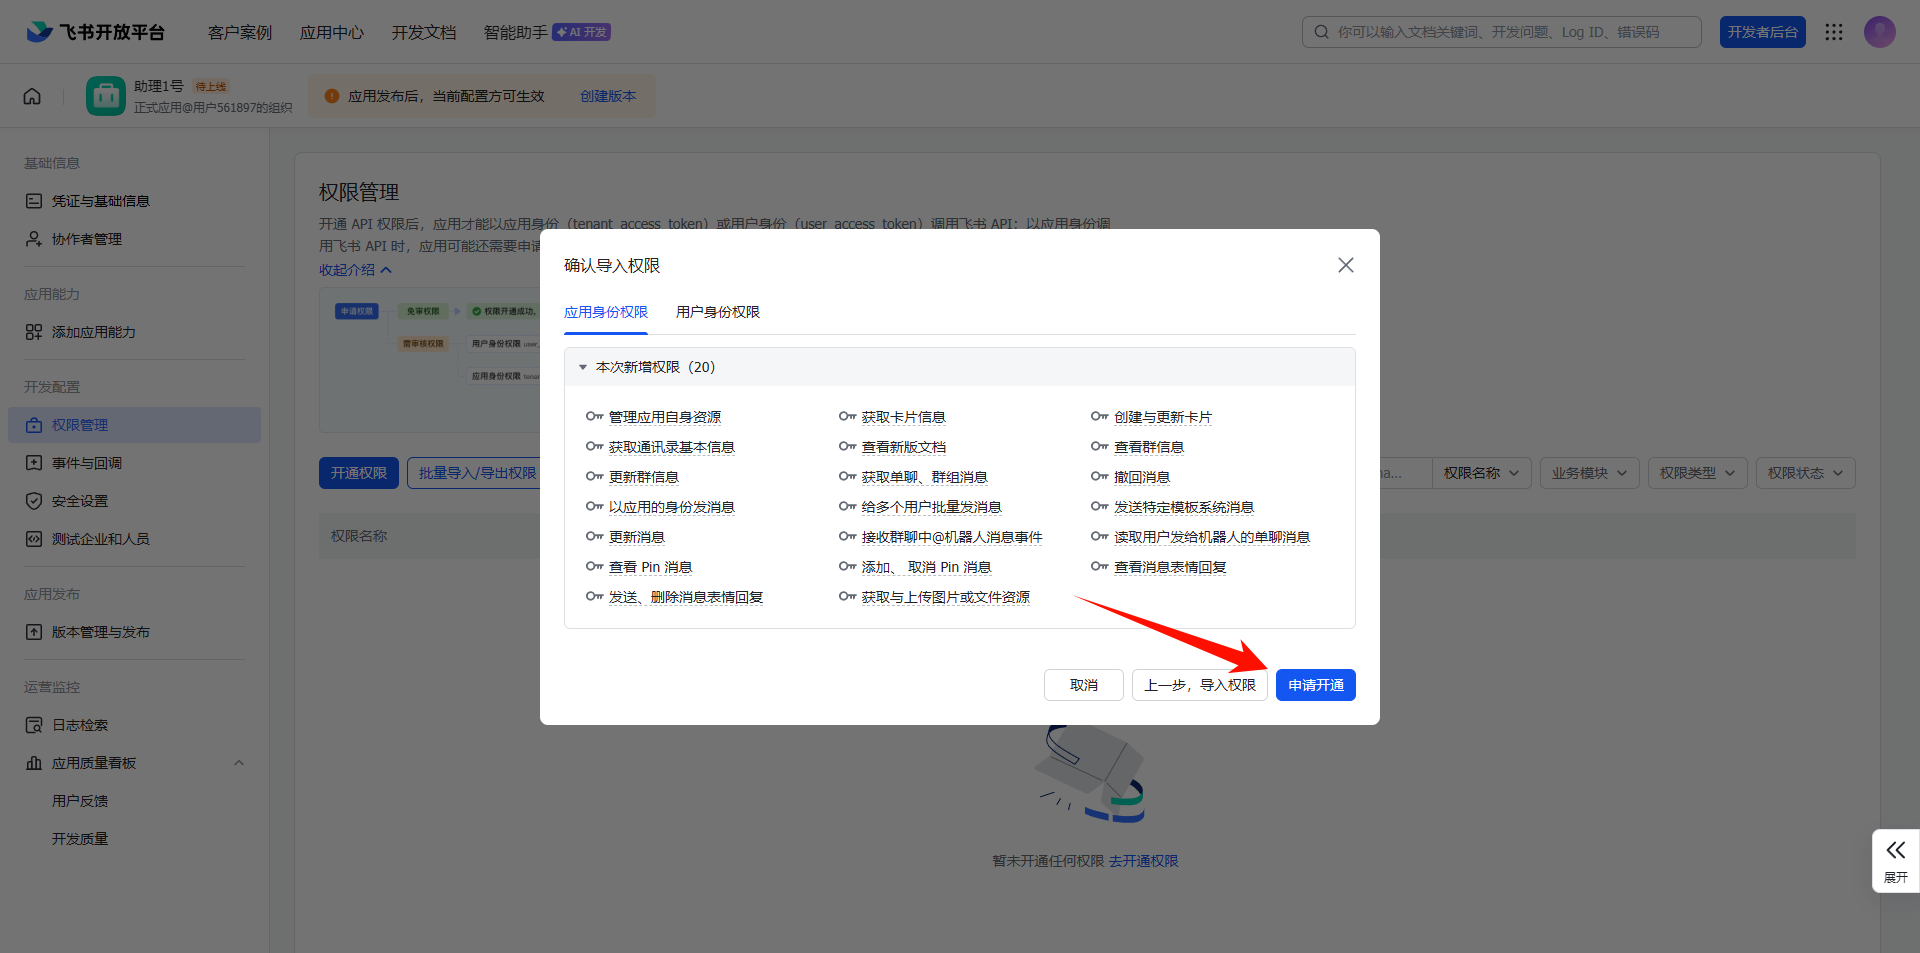
Task: Click the 创建版本 link
Action: pyautogui.click(x=608, y=96)
